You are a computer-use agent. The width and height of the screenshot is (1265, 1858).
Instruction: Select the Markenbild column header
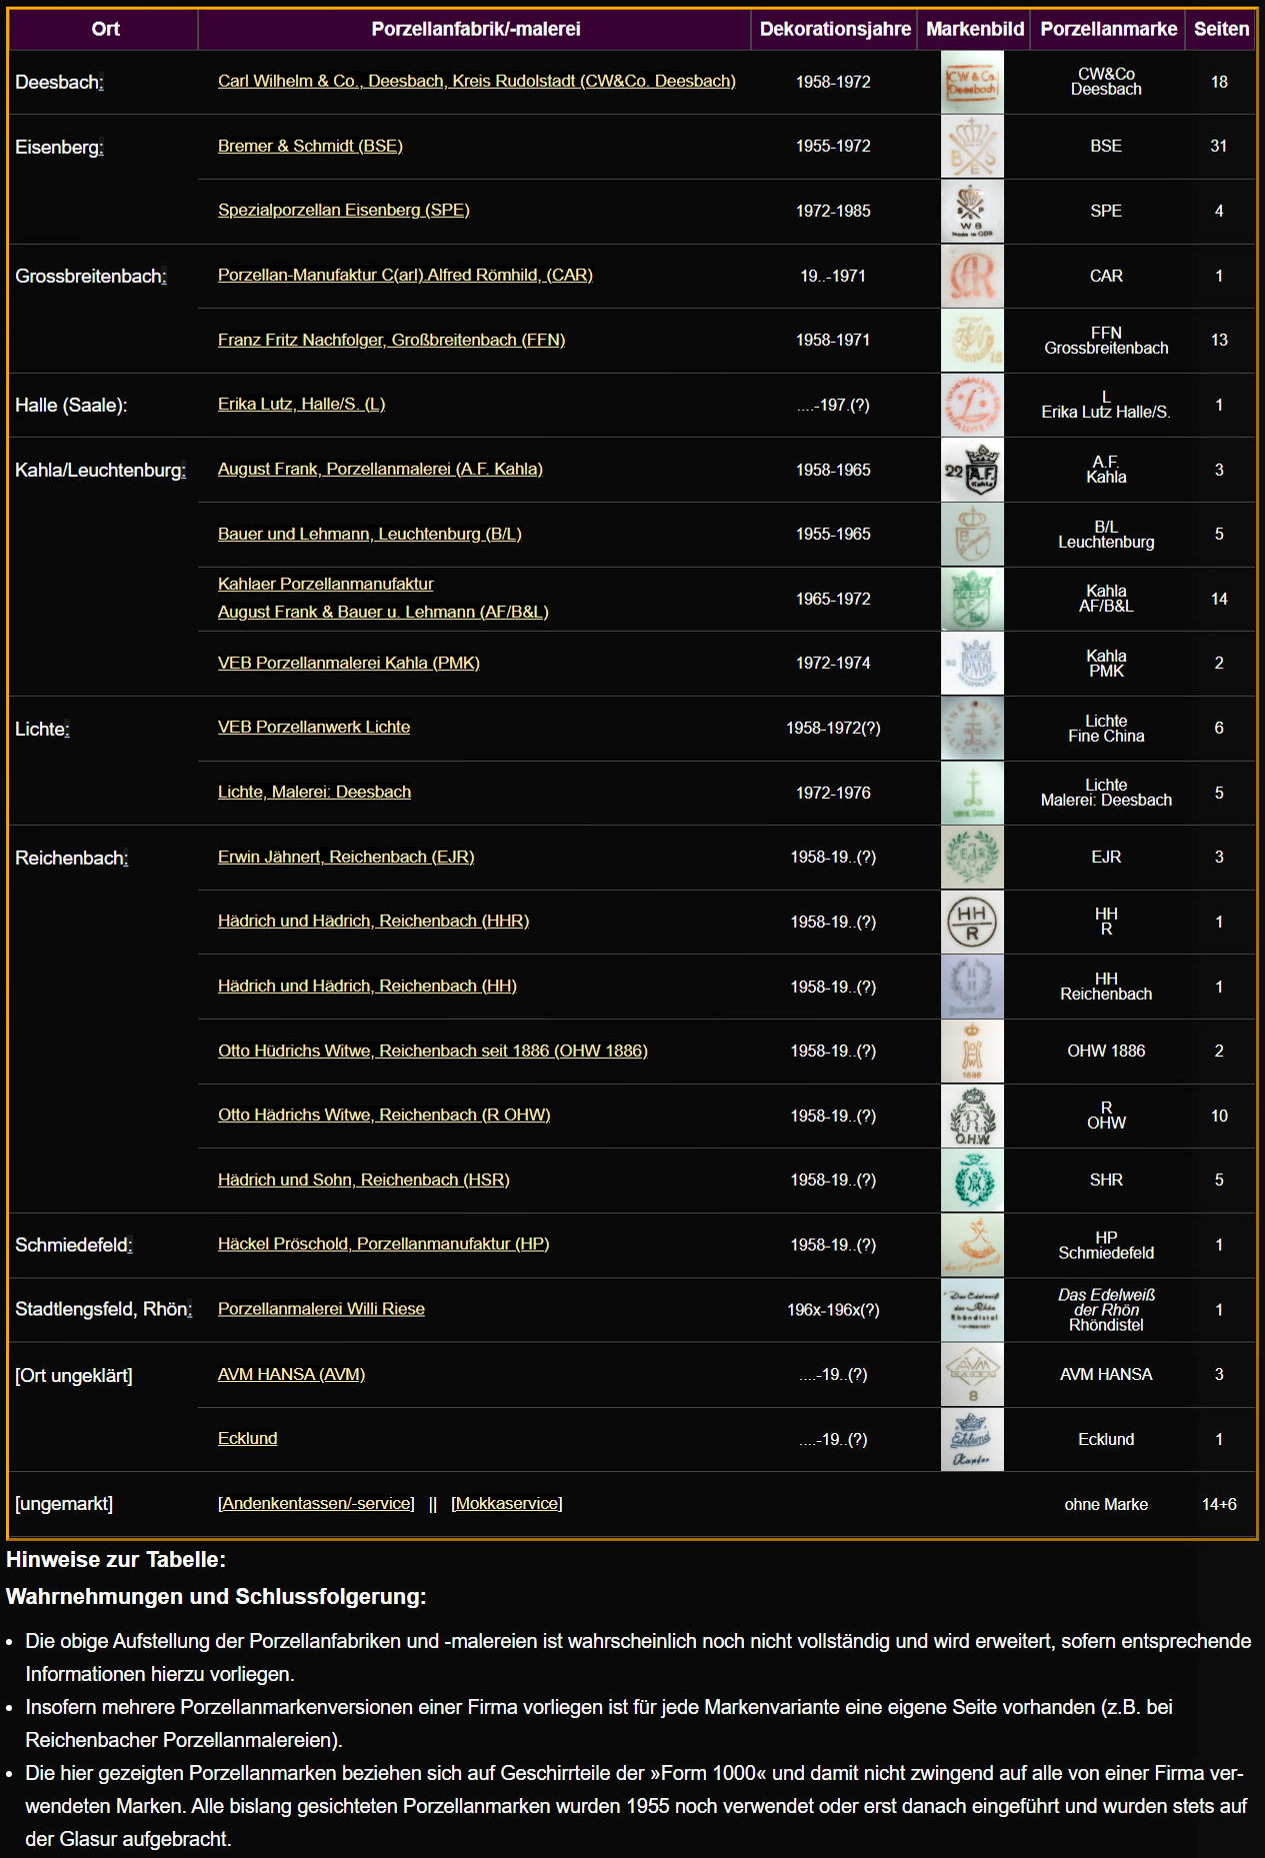pyautogui.click(x=975, y=29)
